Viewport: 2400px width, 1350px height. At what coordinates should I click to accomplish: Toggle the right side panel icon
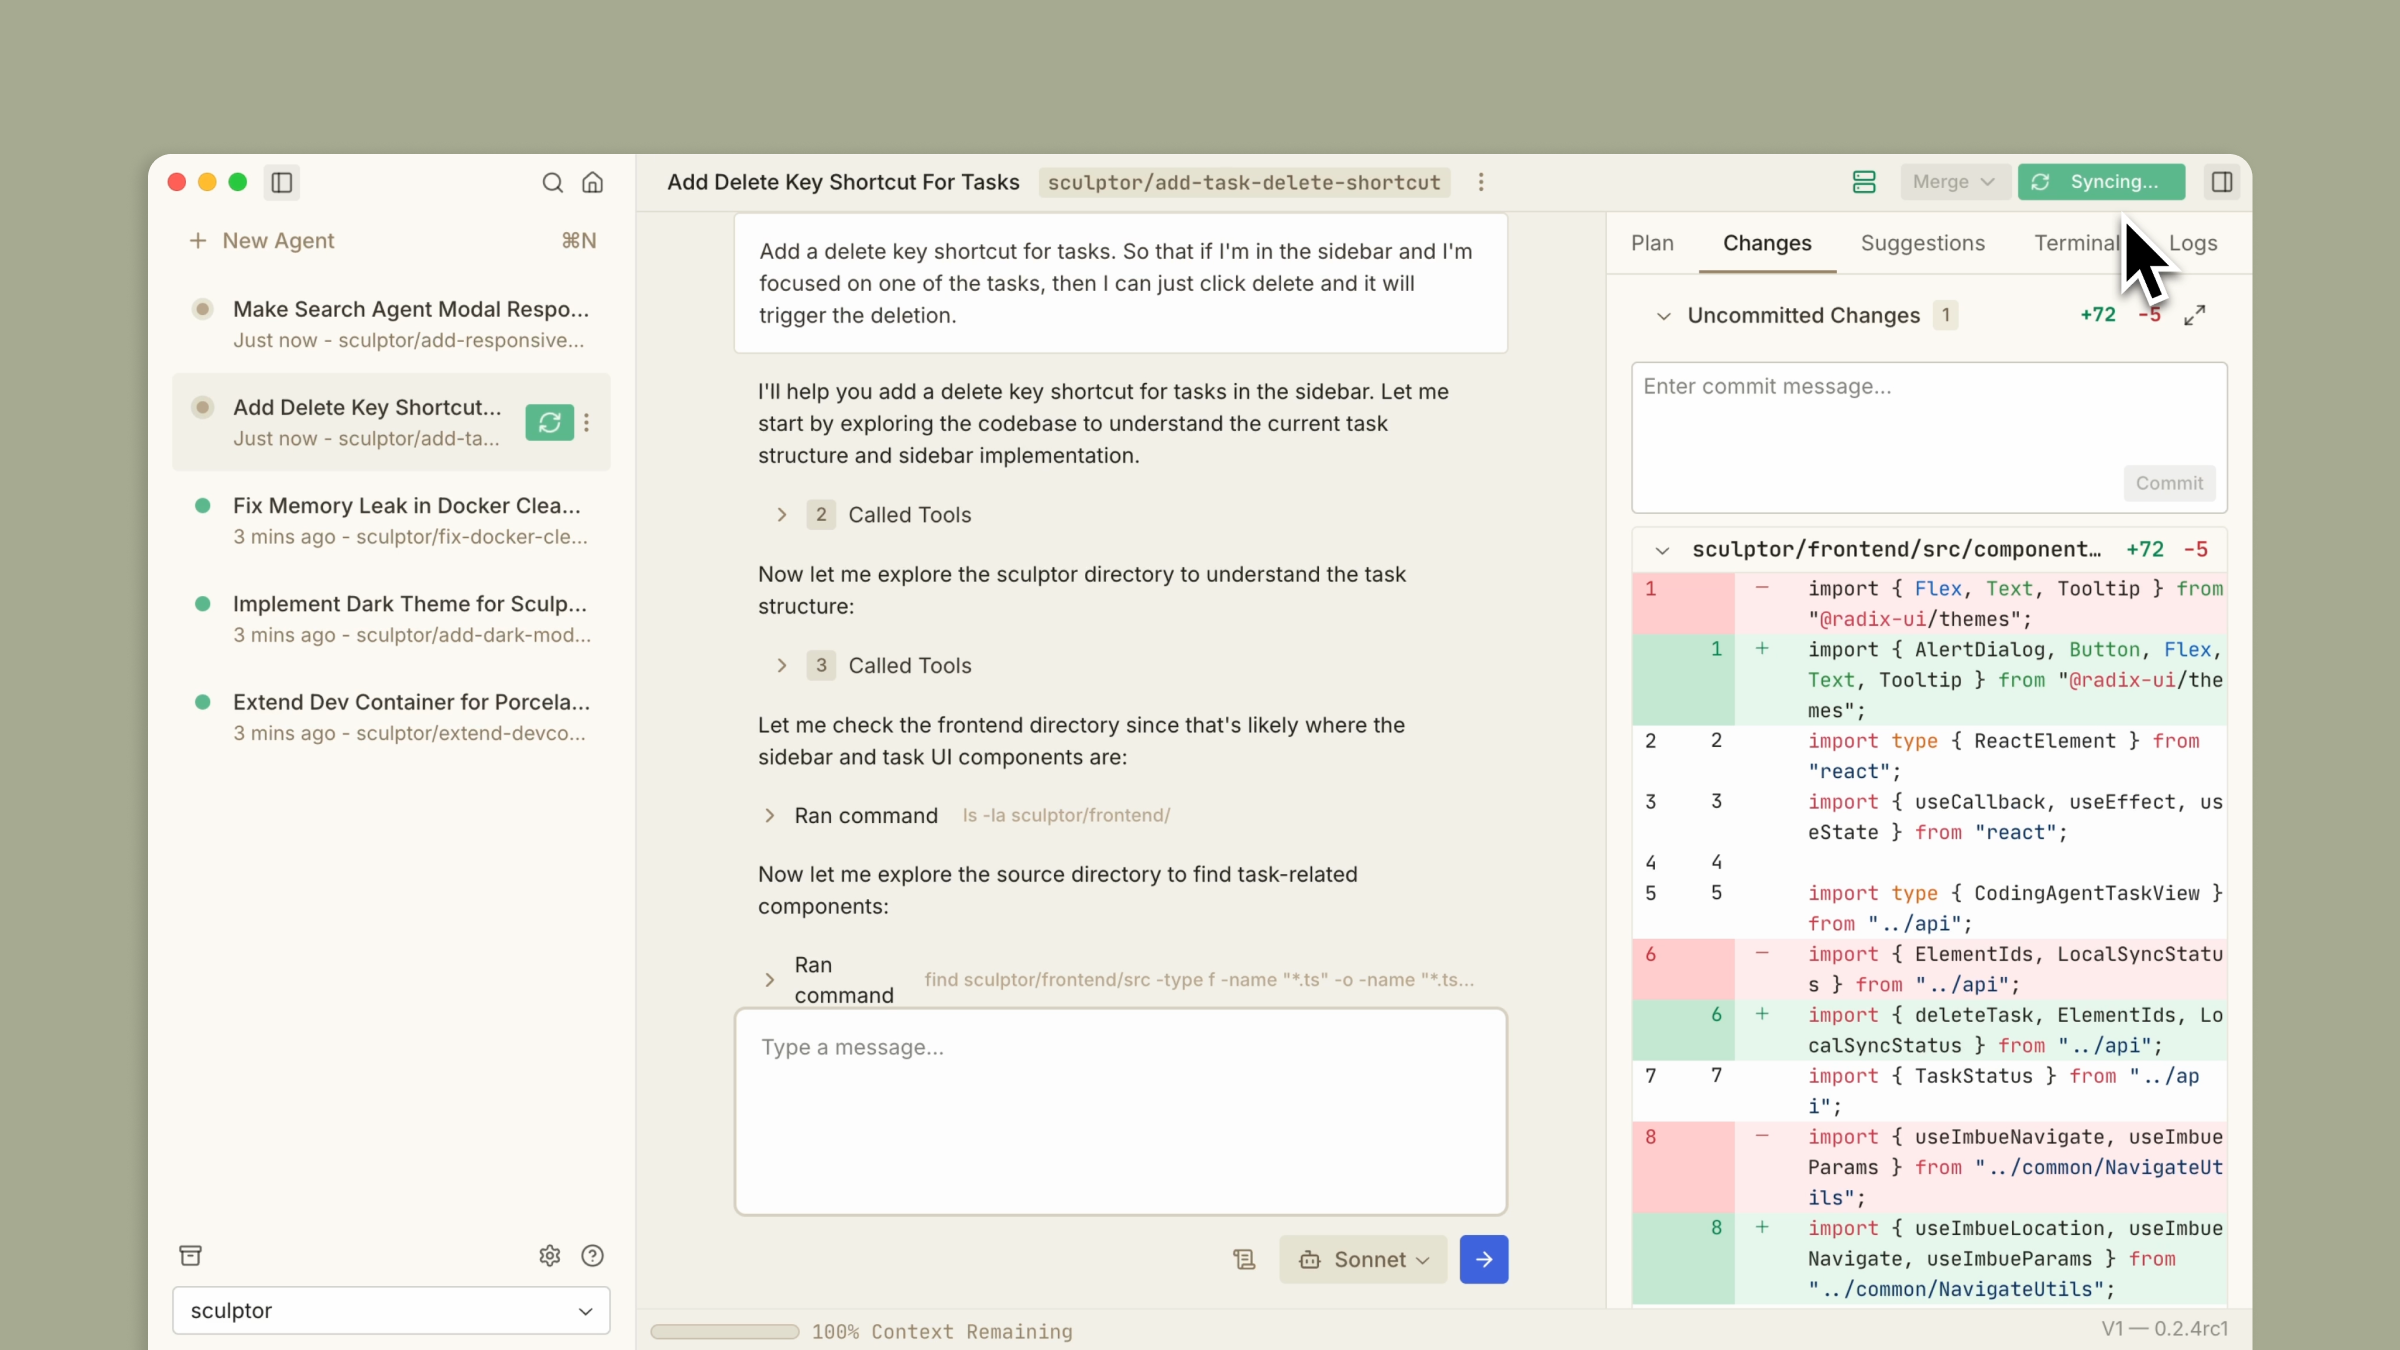(x=2221, y=182)
